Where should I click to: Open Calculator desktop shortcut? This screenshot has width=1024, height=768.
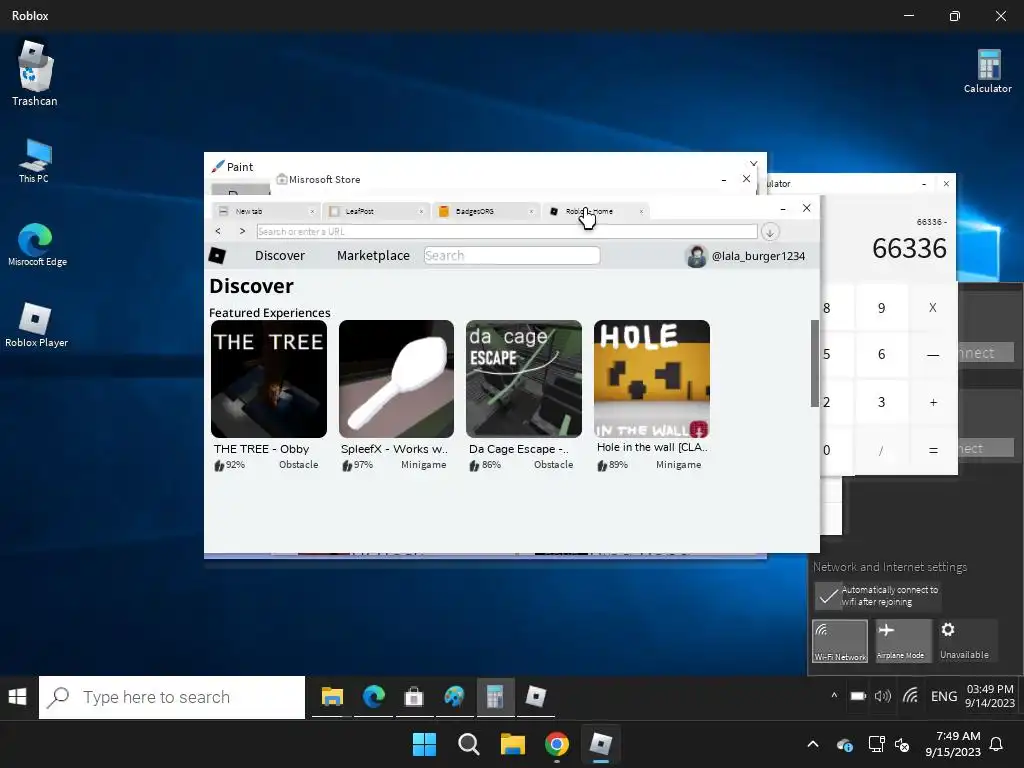(x=987, y=71)
